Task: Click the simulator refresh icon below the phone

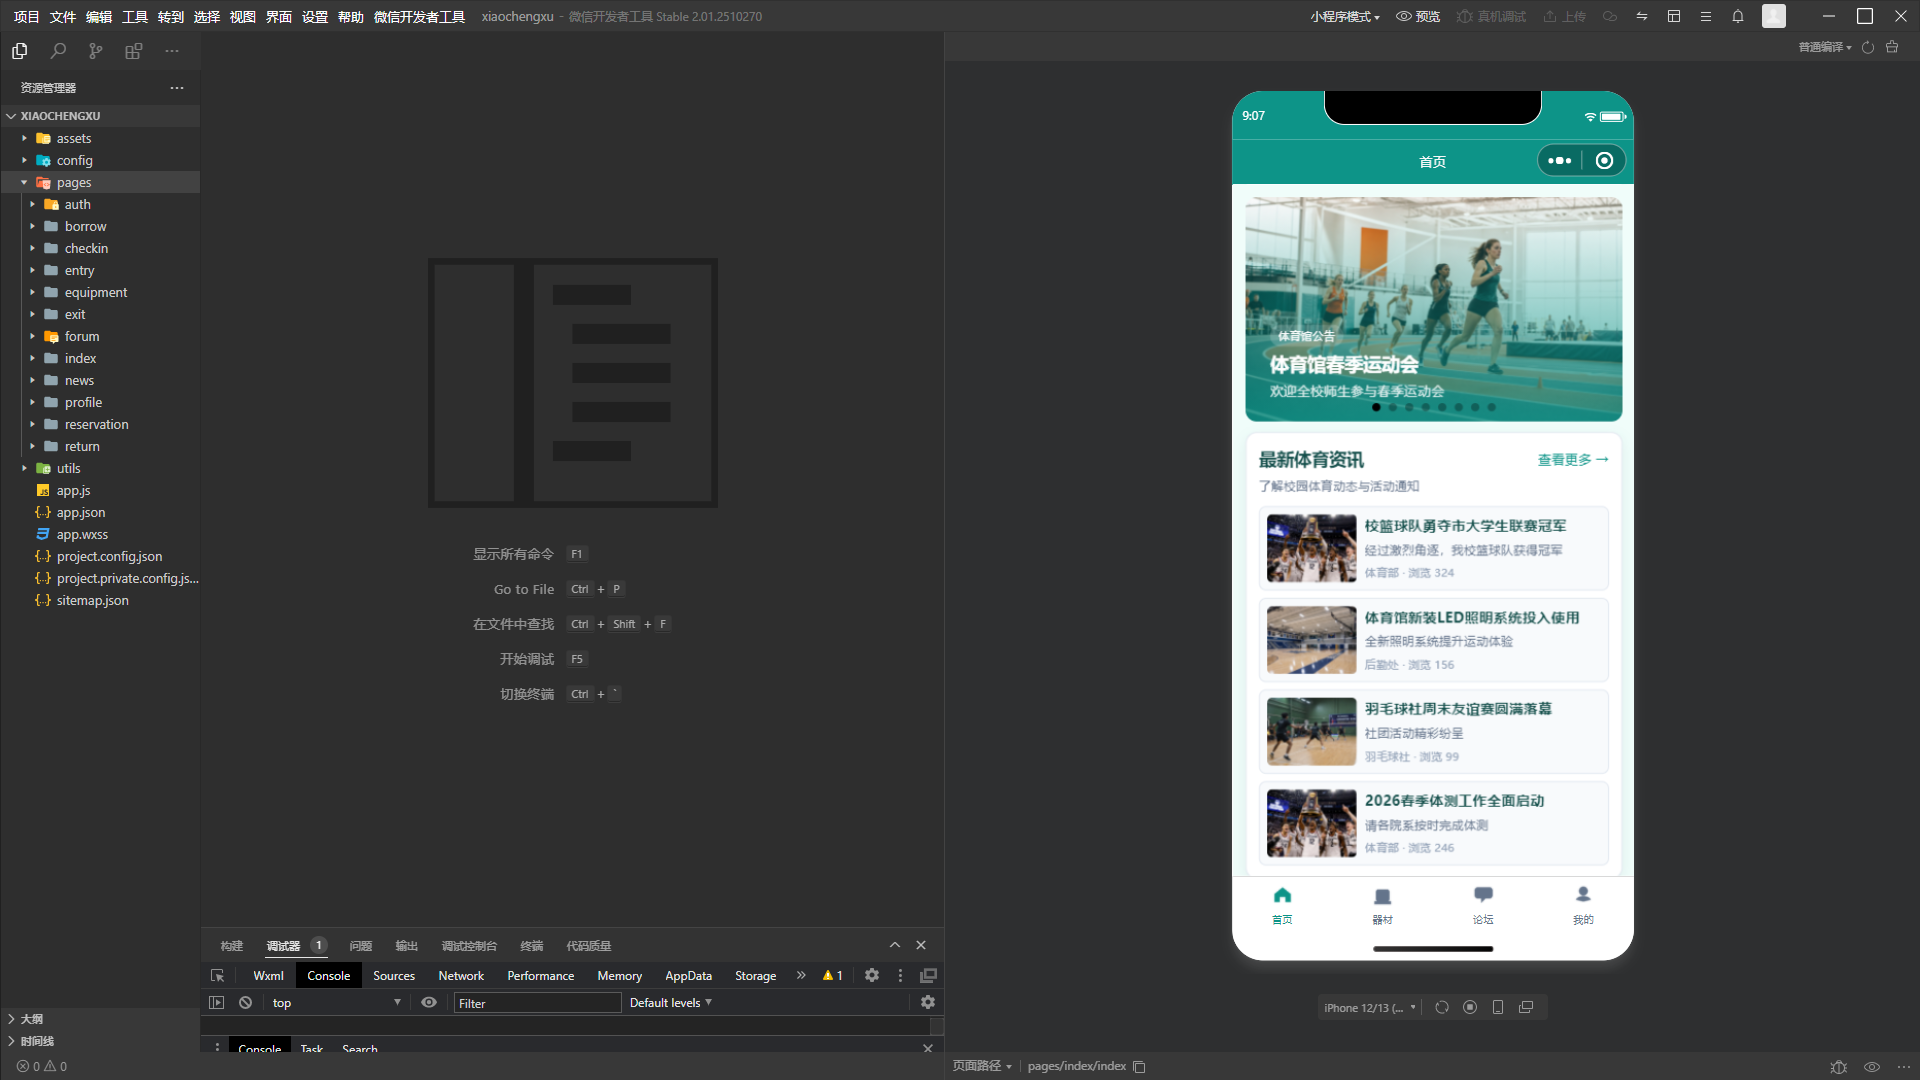Action: tap(1441, 1008)
